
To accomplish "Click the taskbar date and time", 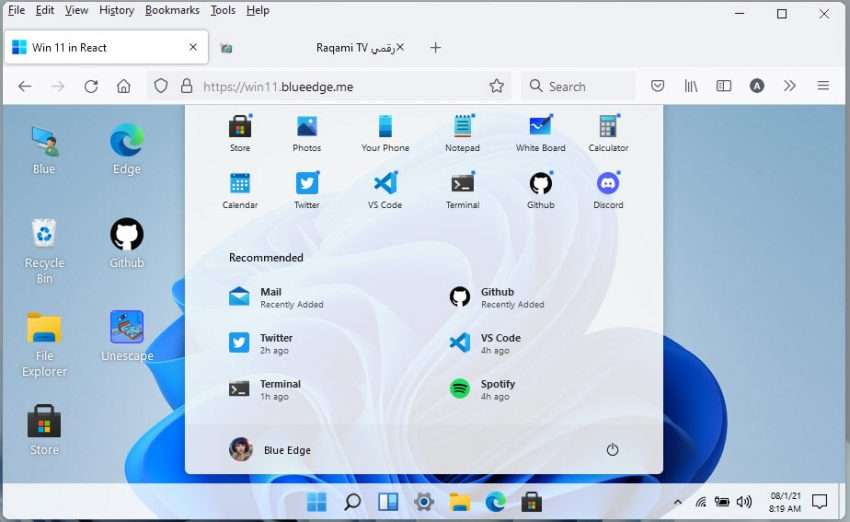I will (784, 502).
